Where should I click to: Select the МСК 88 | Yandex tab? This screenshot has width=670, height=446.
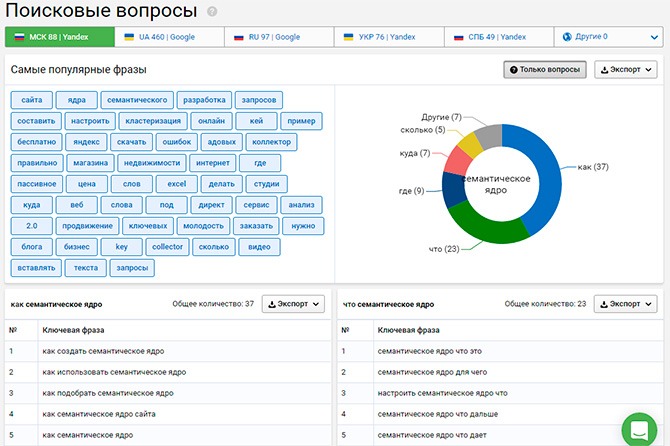(60, 37)
